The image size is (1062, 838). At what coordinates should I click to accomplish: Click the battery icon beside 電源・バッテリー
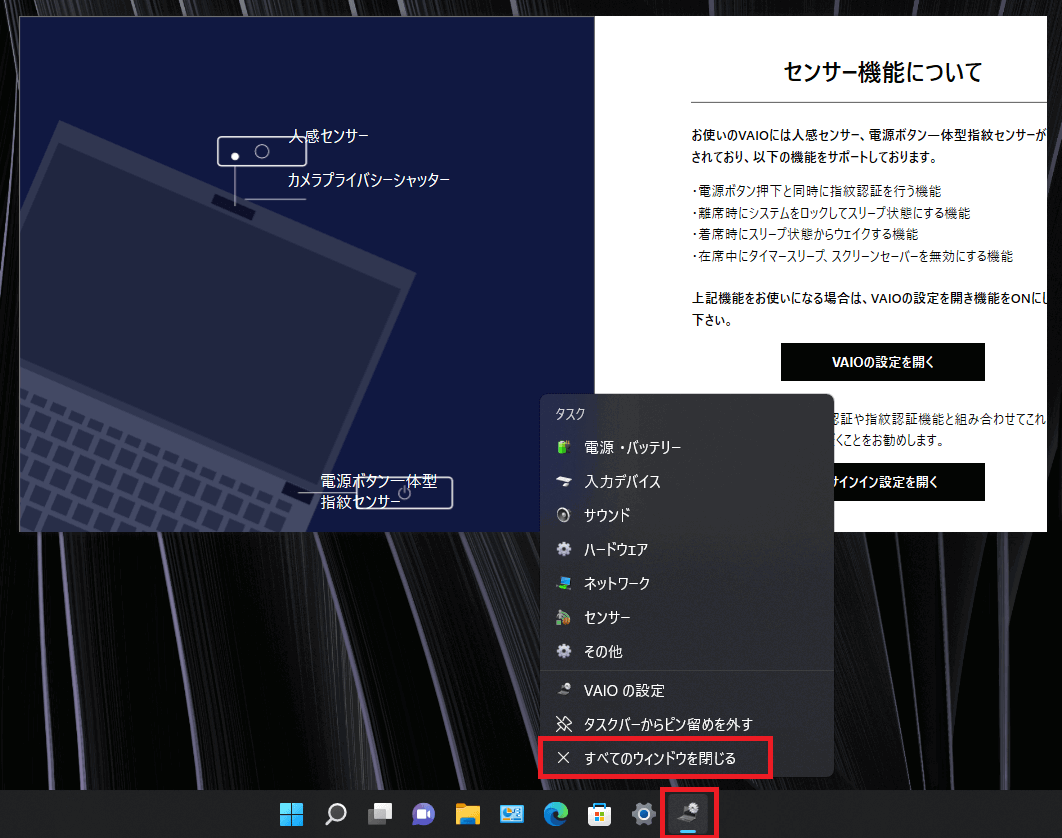(x=564, y=447)
